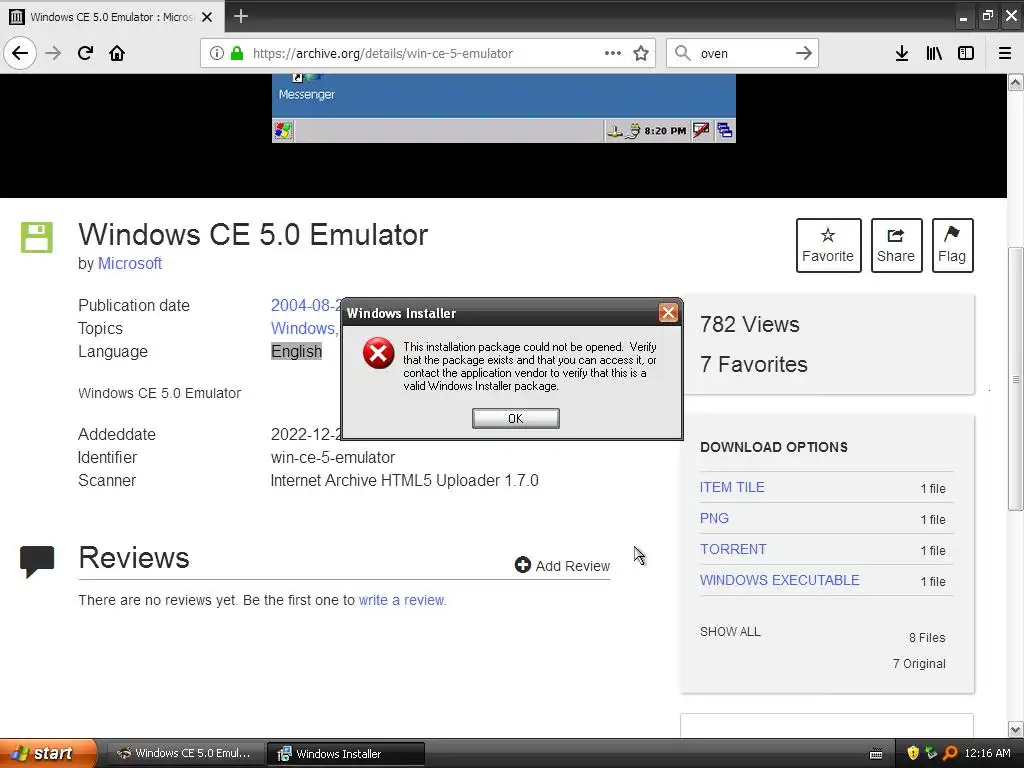Viewport: 1024px width, 768px height.
Task: Download the ITEM TILE file
Action: (x=732, y=487)
